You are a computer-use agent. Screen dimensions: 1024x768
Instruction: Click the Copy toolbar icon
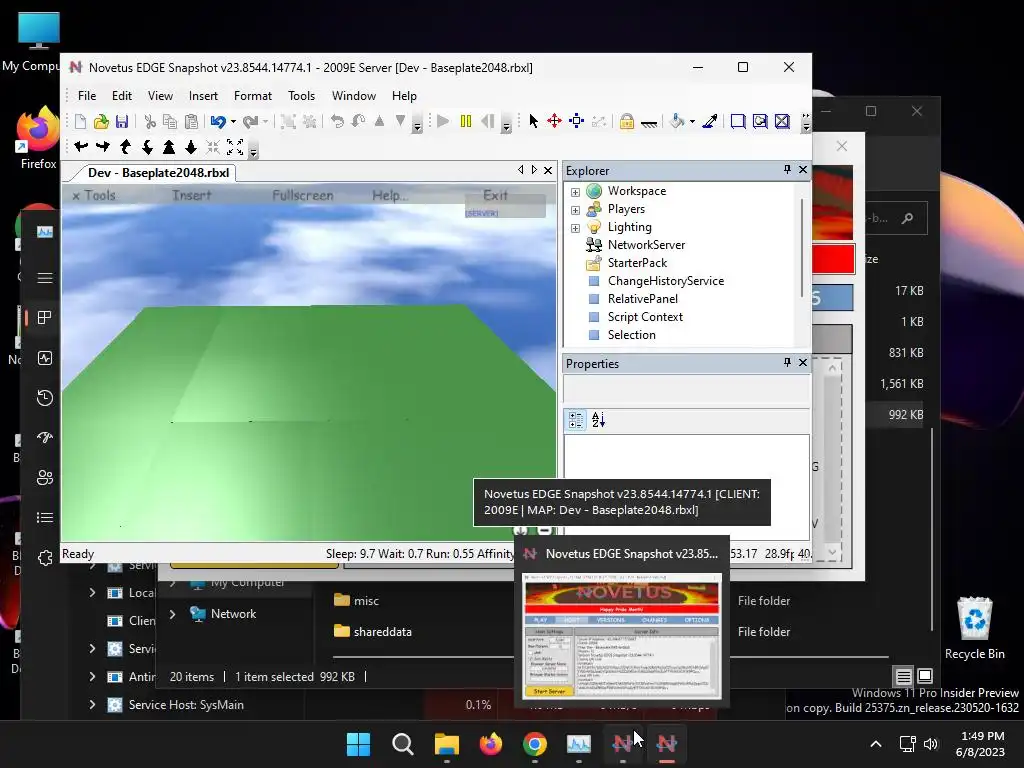click(x=170, y=121)
